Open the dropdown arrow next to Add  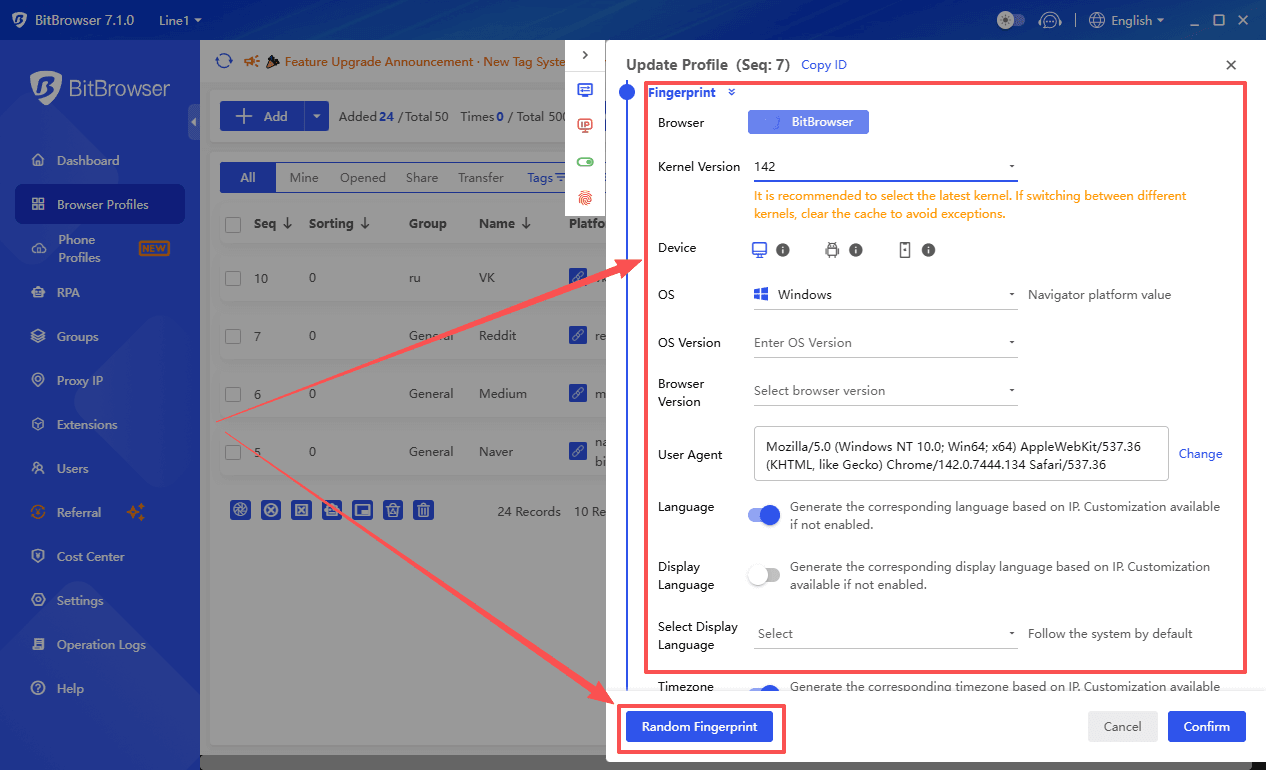coord(317,116)
